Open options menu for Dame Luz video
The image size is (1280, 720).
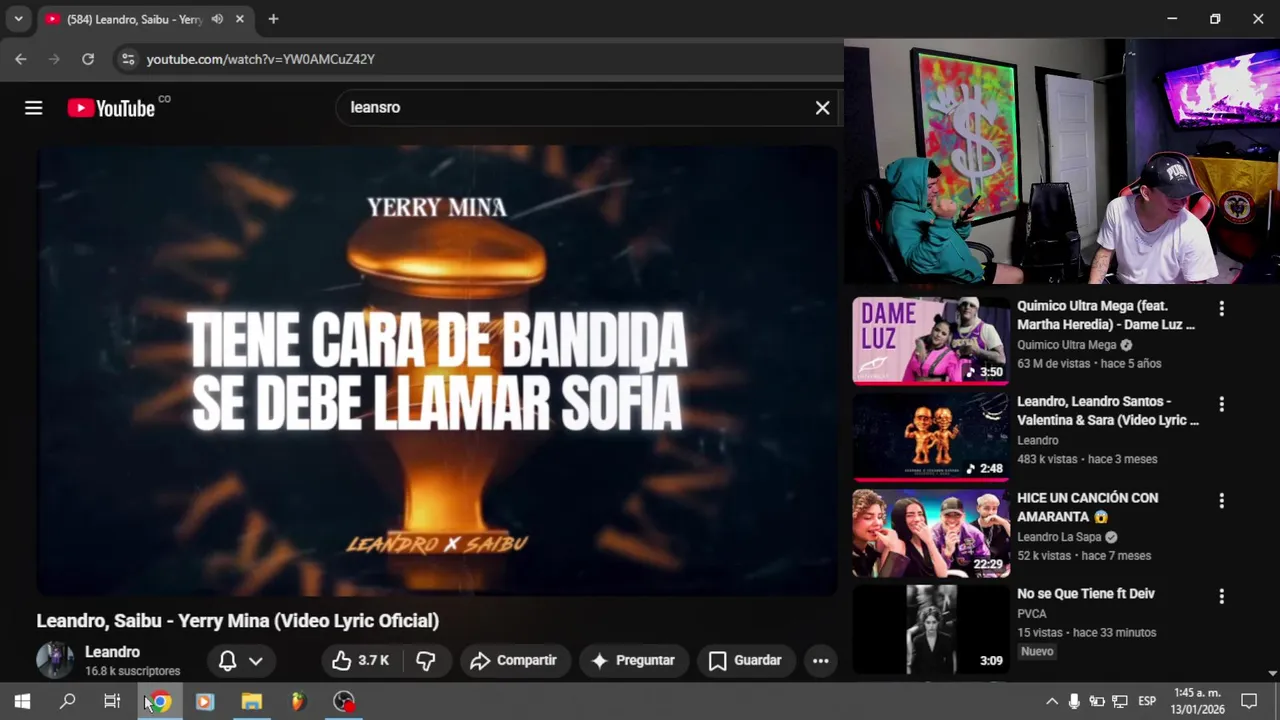[1221, 308]
